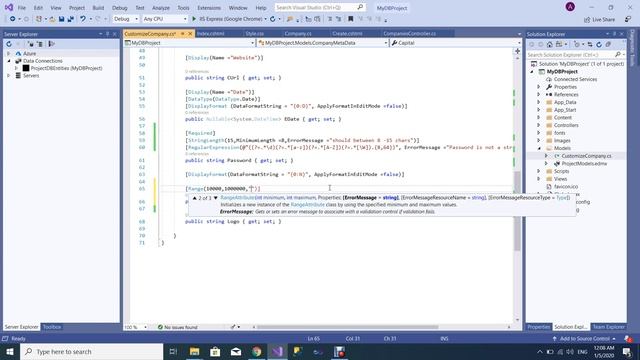
Task: Click the user account avatar
Action: tap(570, 7)
